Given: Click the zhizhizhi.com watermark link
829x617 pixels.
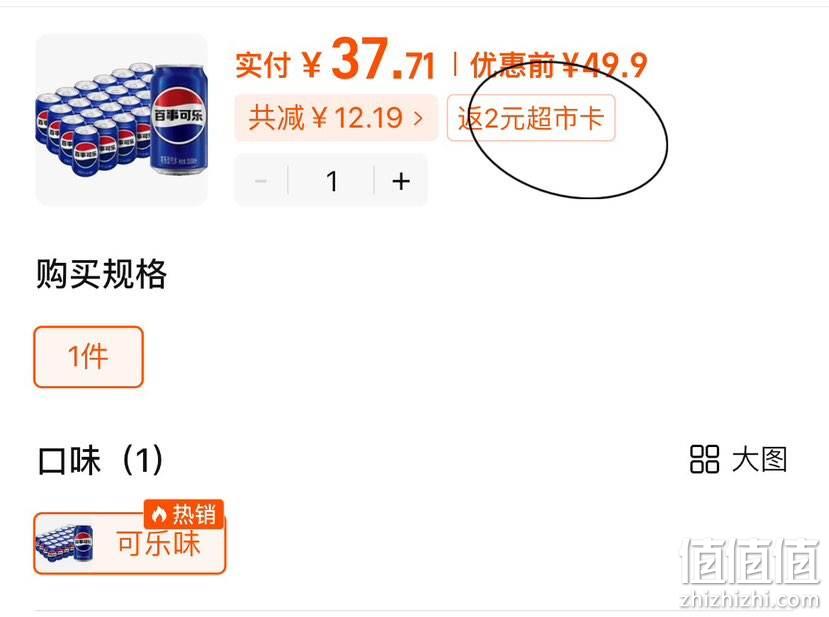Looking at the screenshot, I should click(750, 600).
